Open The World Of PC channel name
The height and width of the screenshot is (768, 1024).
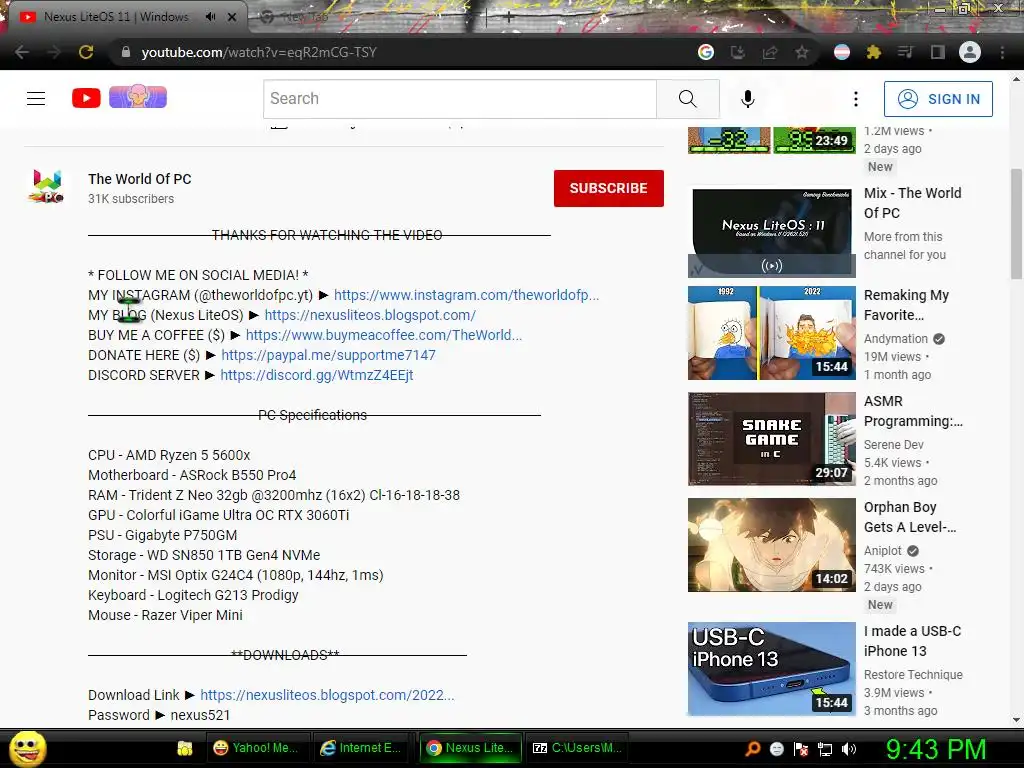[x=140, y=179]
